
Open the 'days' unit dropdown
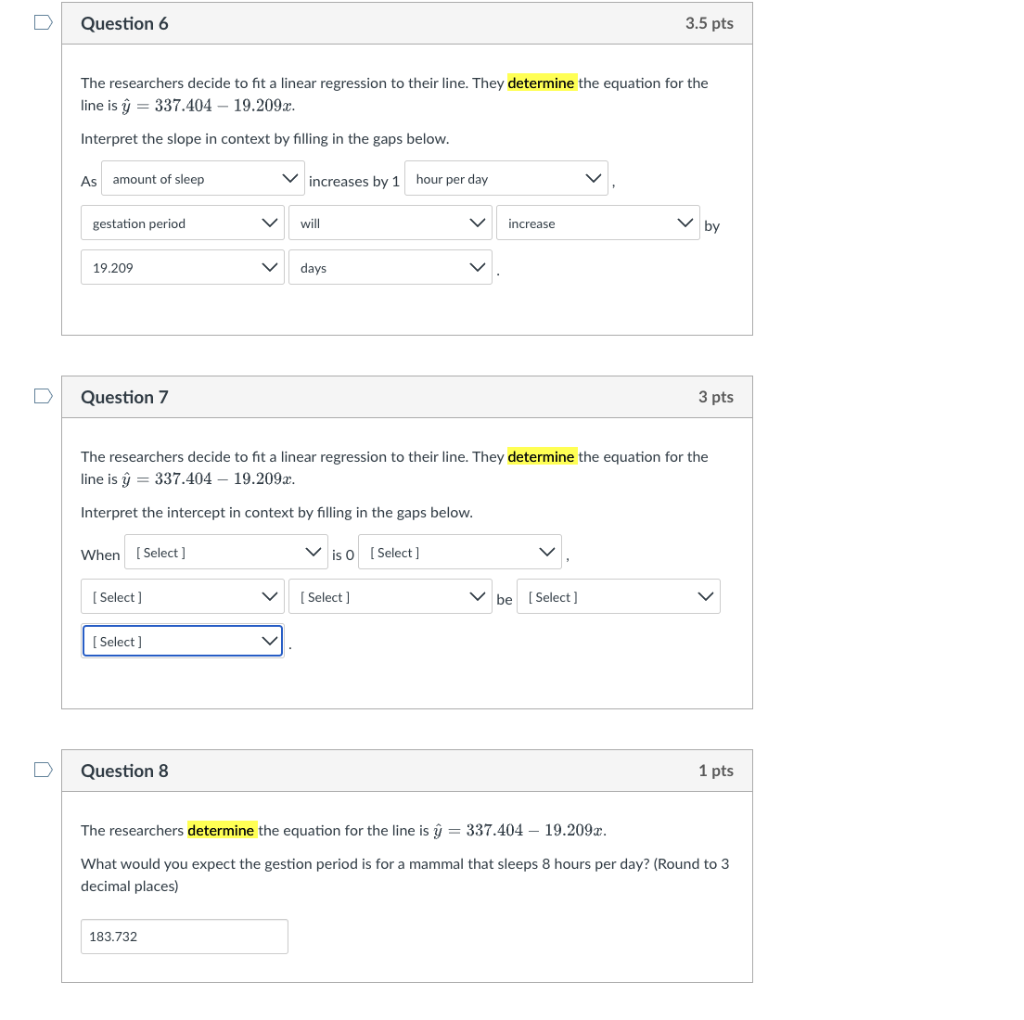click(x=391, y=267)
